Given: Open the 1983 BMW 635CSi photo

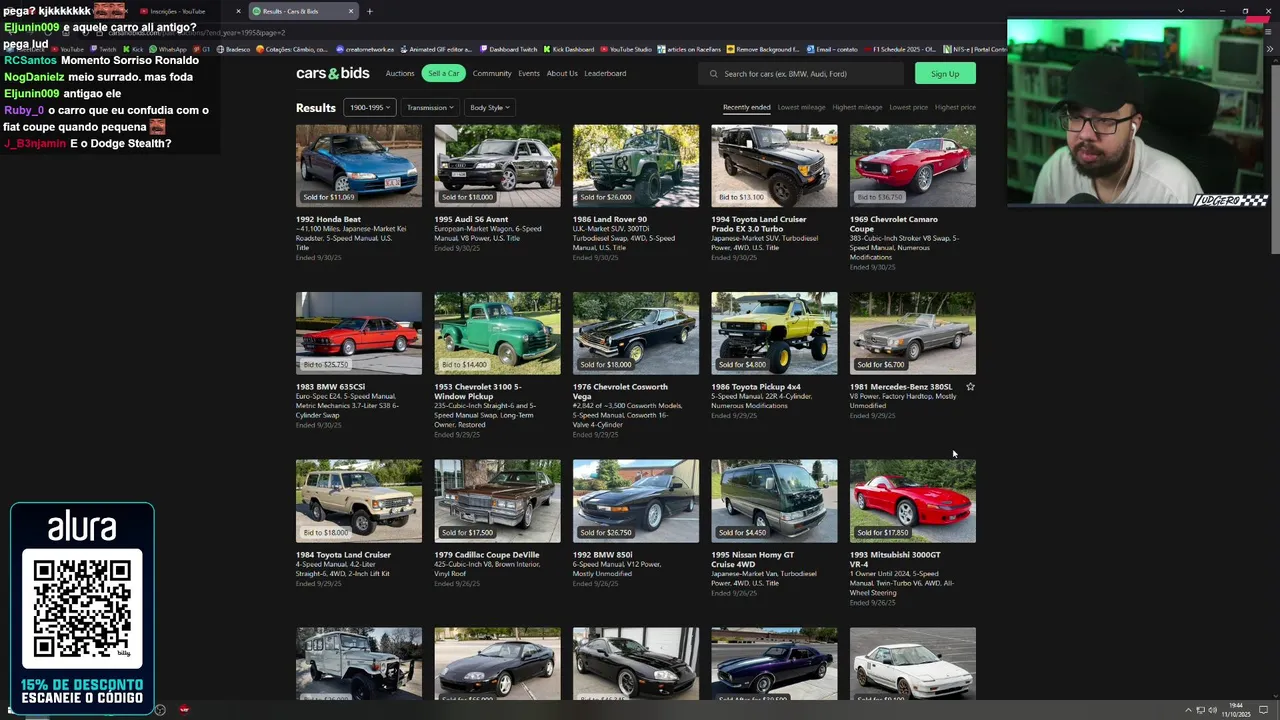Looking at the screenshot, I should 359,333.
